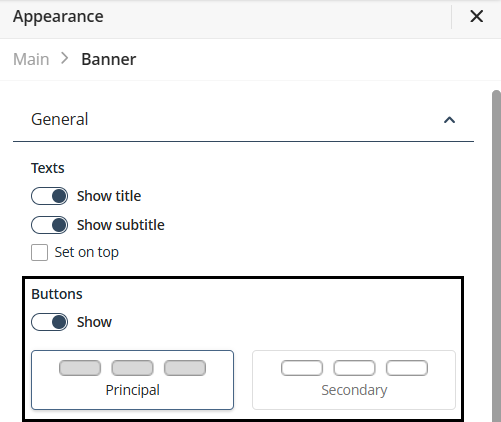Turn off the Show title switch

pyautogui.click(x=49, y=196)
